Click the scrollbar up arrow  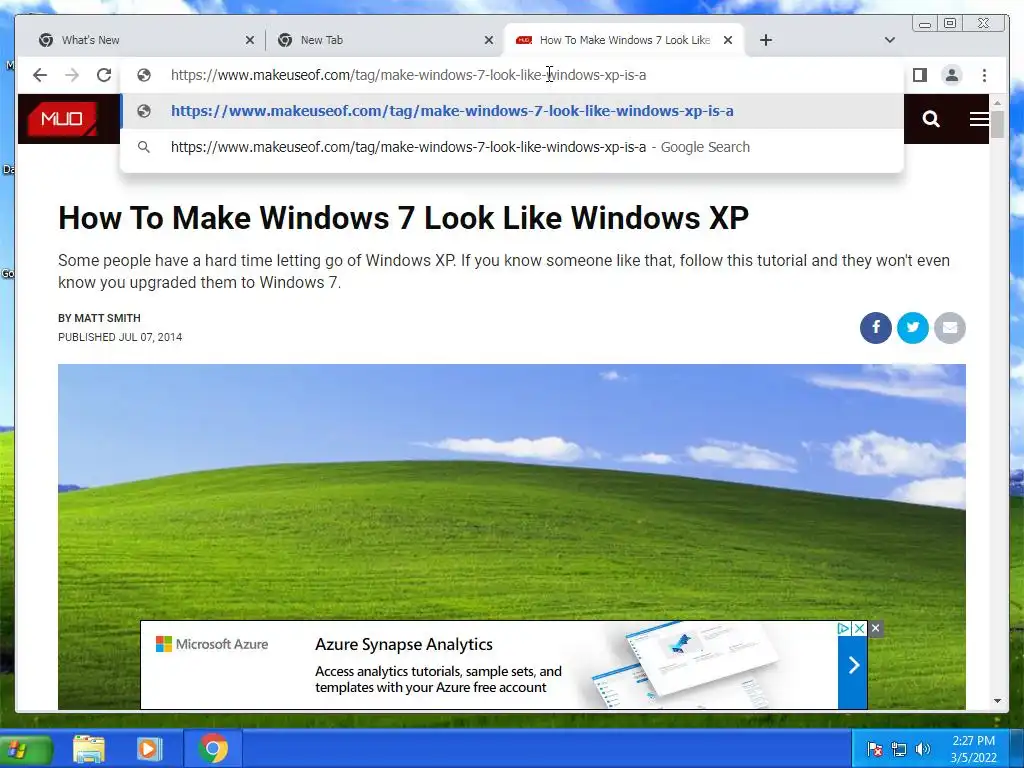[x=997, y=103]
